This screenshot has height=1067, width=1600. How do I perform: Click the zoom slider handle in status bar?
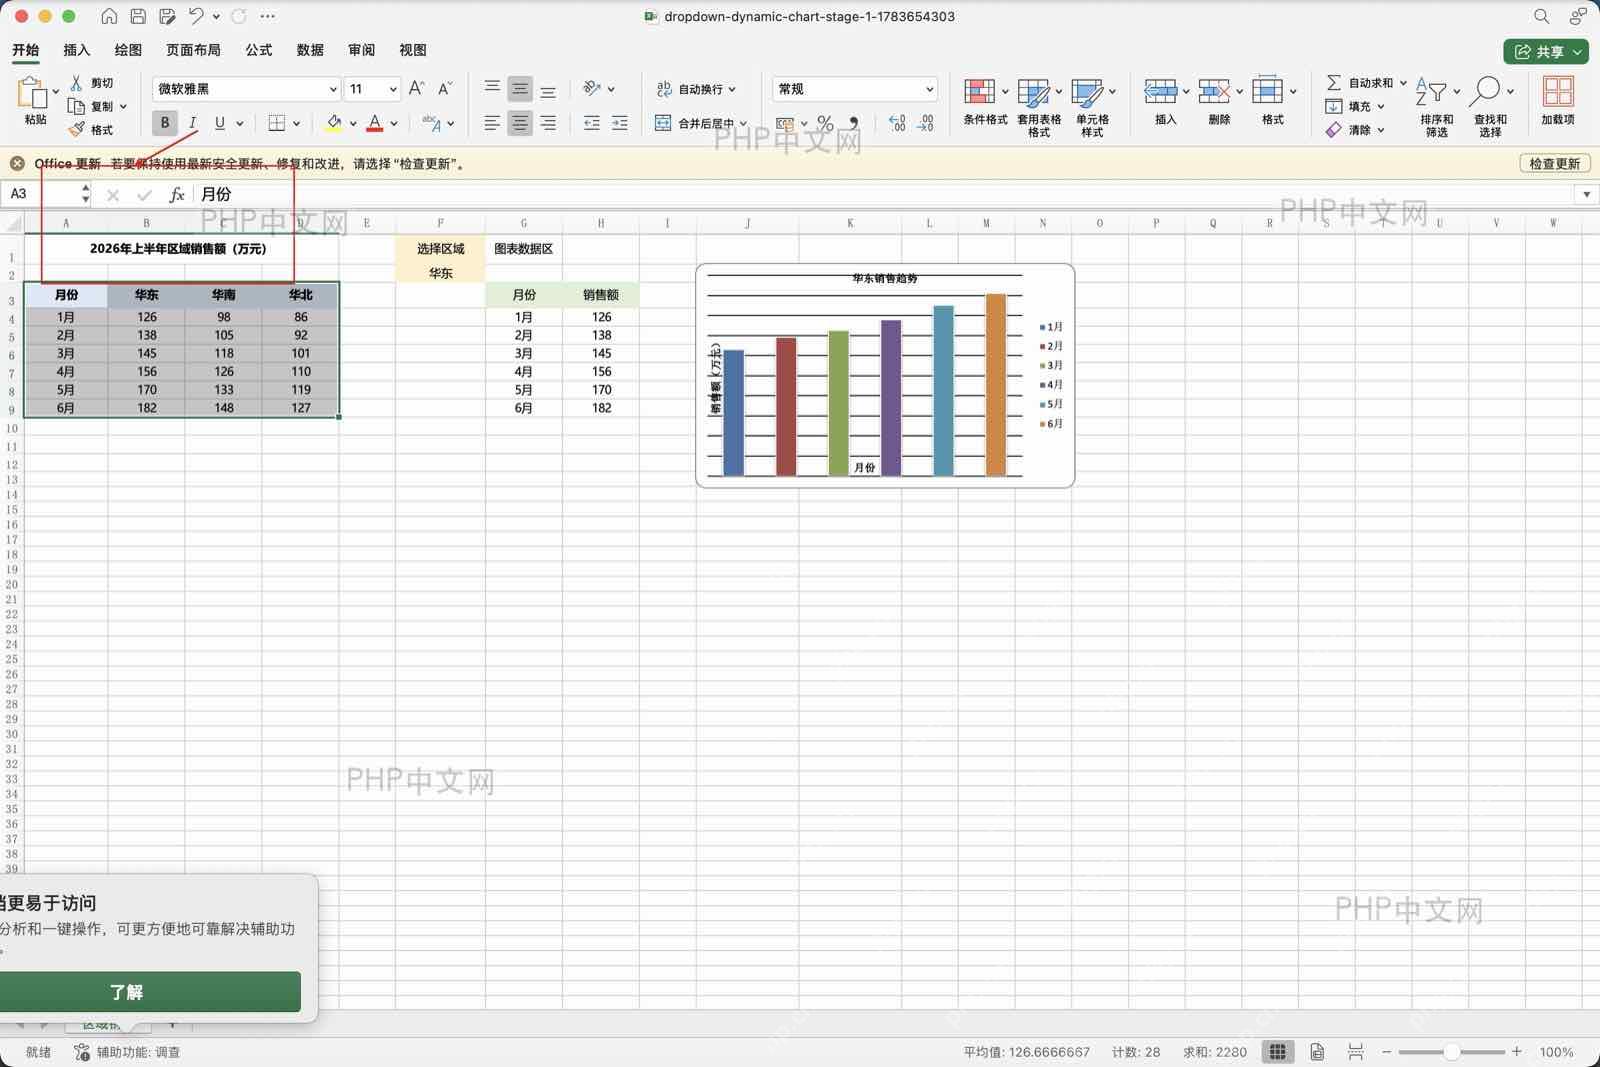pyautogui.click(x=1451, y=1052)
